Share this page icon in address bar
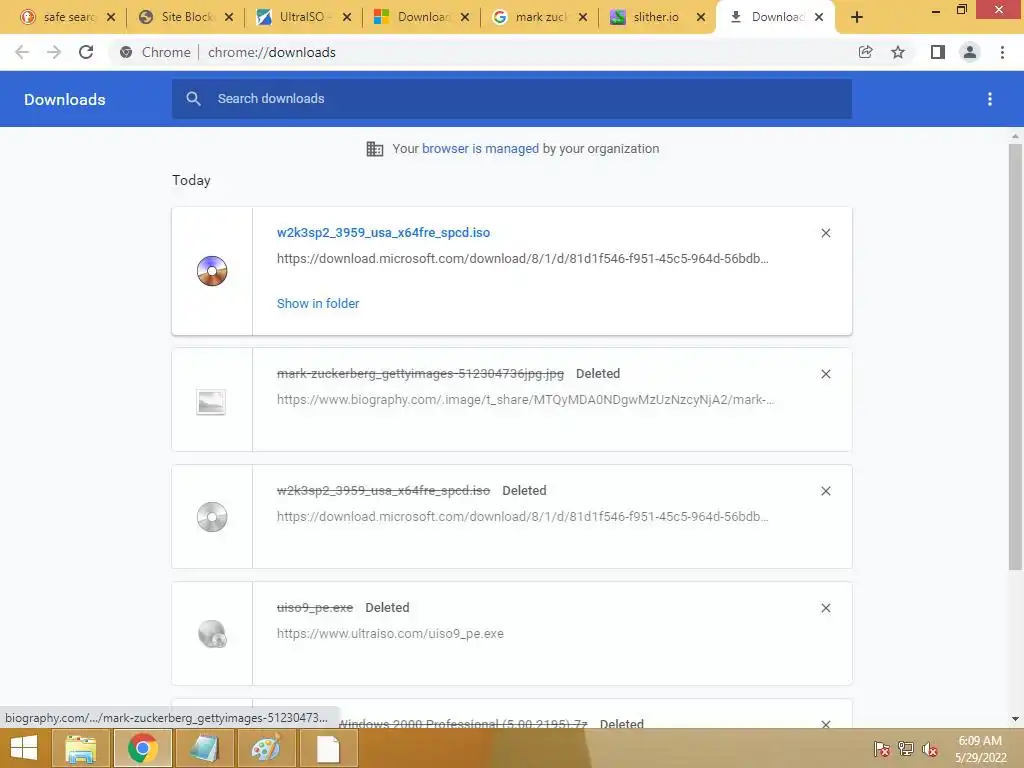 865,52
